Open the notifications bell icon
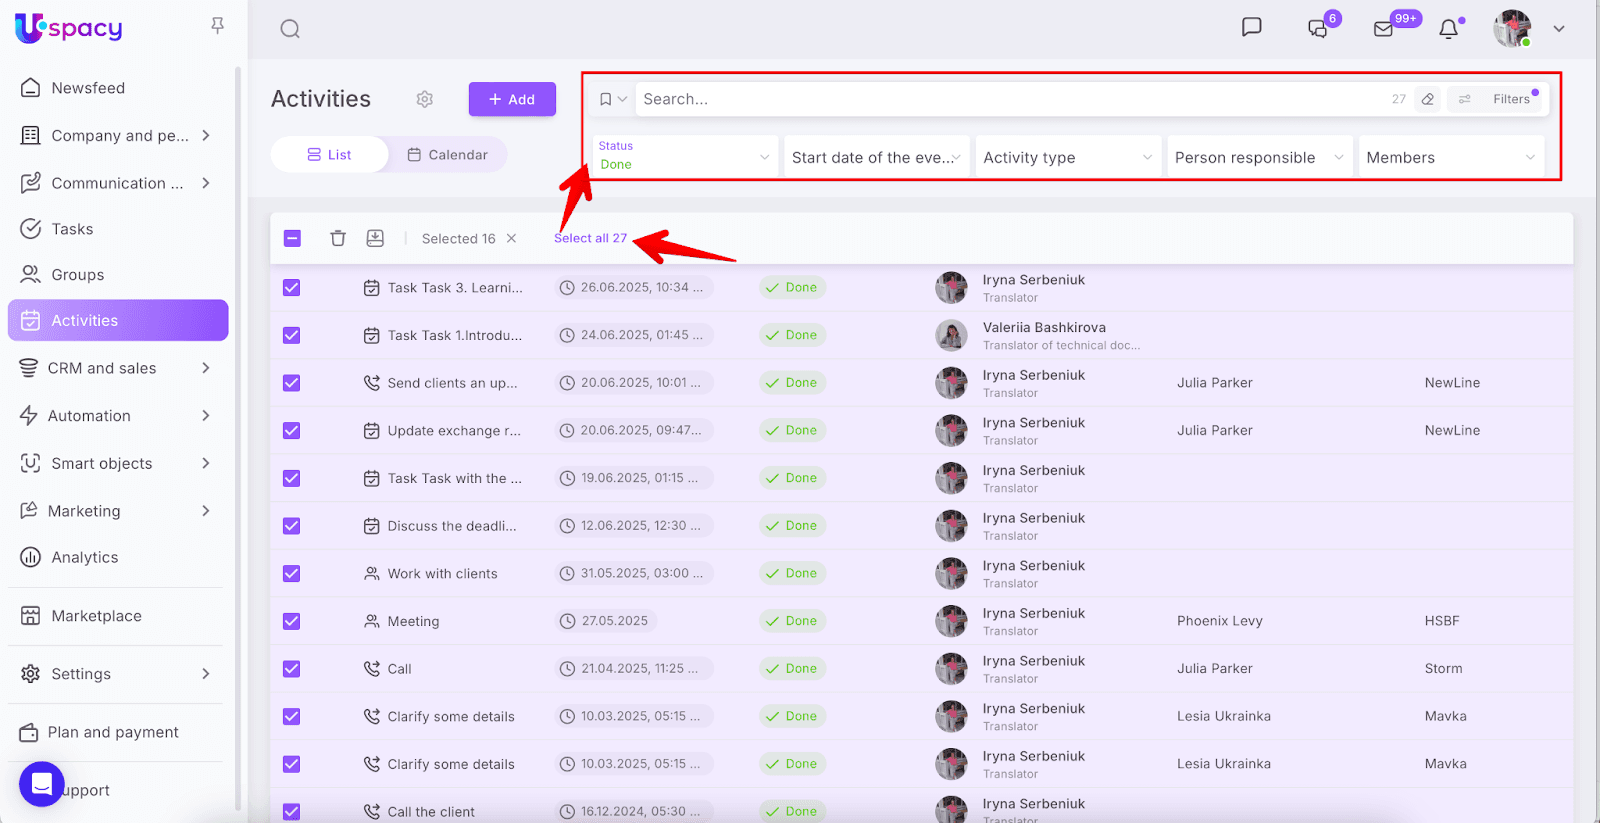Screen dimensions: 1600x823 point(1448,29)
